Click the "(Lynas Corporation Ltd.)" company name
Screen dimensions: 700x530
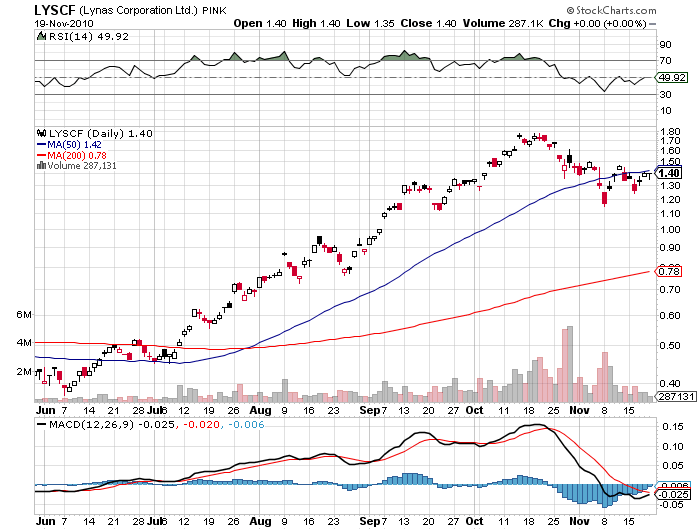click(x=138, y=10)
